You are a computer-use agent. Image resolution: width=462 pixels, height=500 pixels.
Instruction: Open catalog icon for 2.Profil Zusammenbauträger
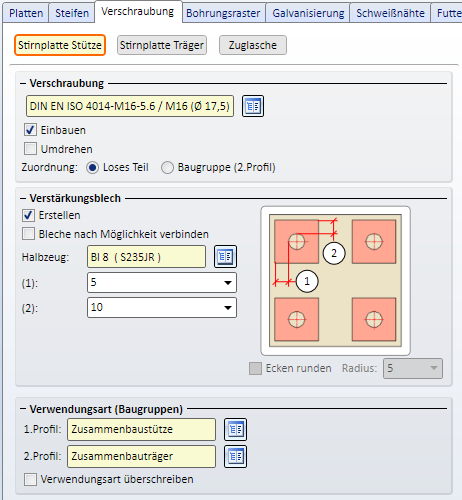point(235,456)
